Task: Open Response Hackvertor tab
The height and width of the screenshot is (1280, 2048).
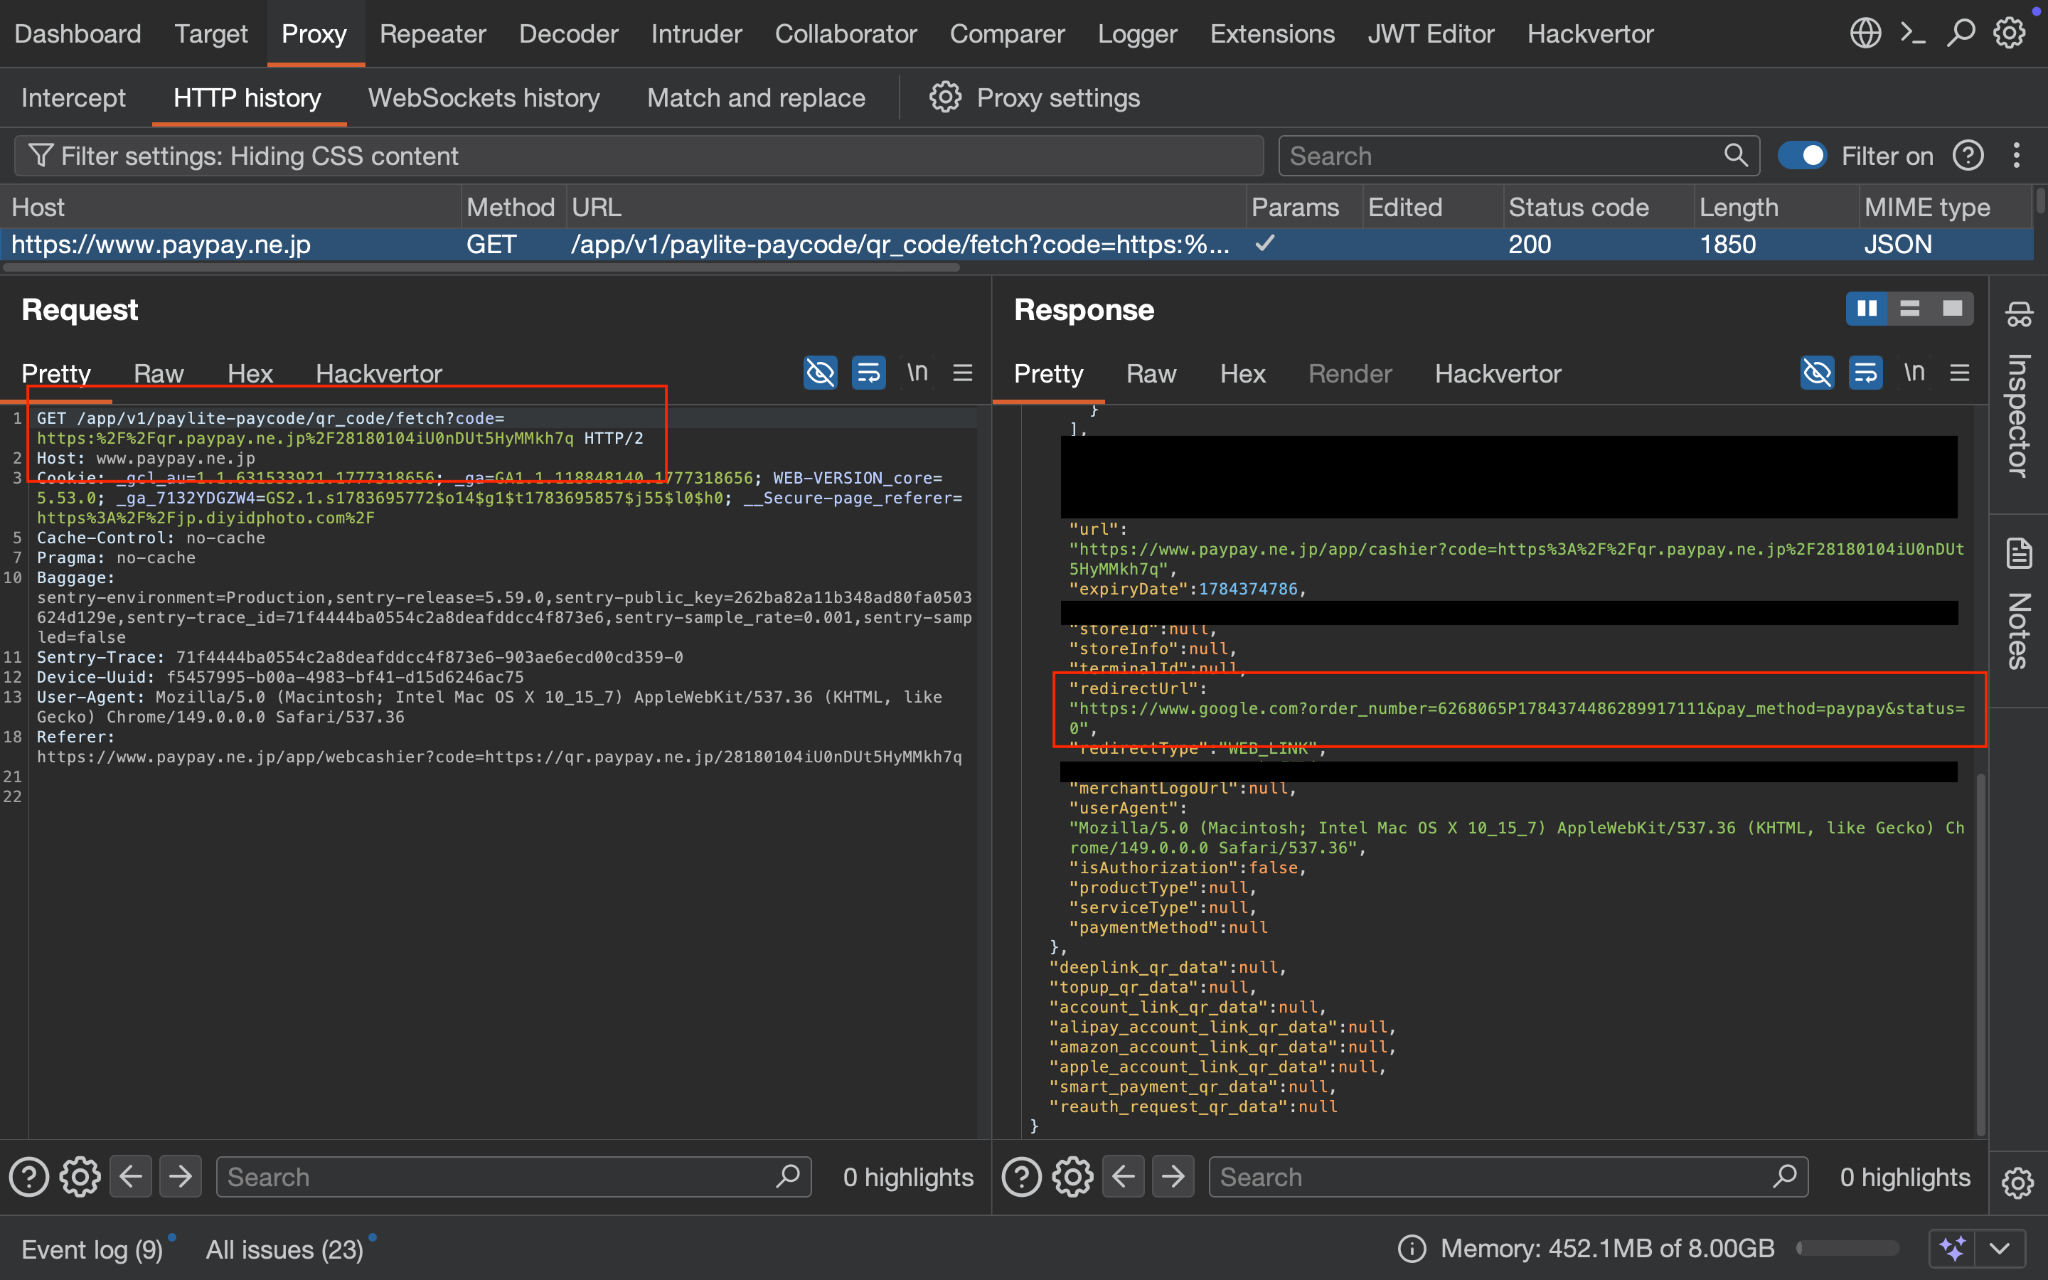Action: 1497,373
